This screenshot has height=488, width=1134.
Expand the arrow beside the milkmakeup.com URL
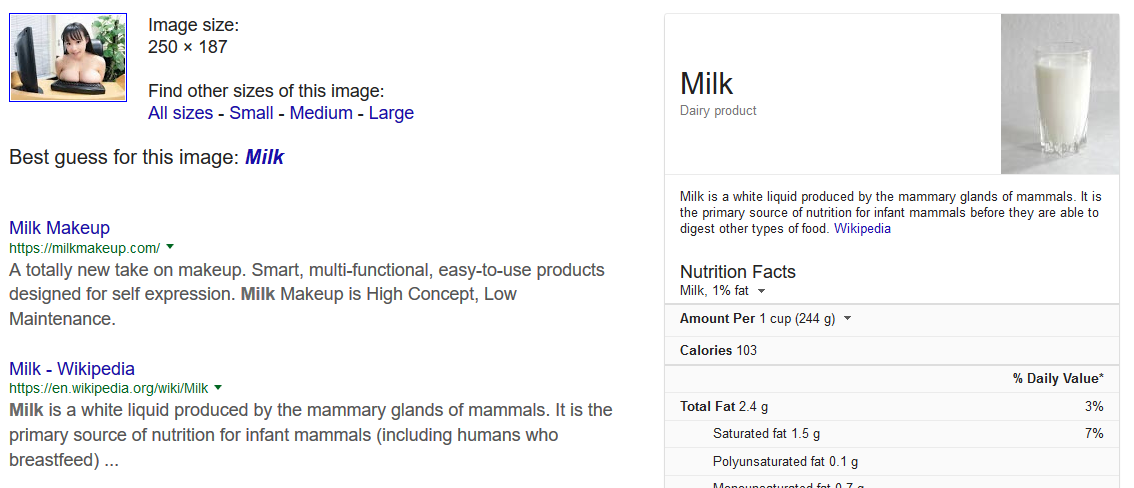coord(170,247)
